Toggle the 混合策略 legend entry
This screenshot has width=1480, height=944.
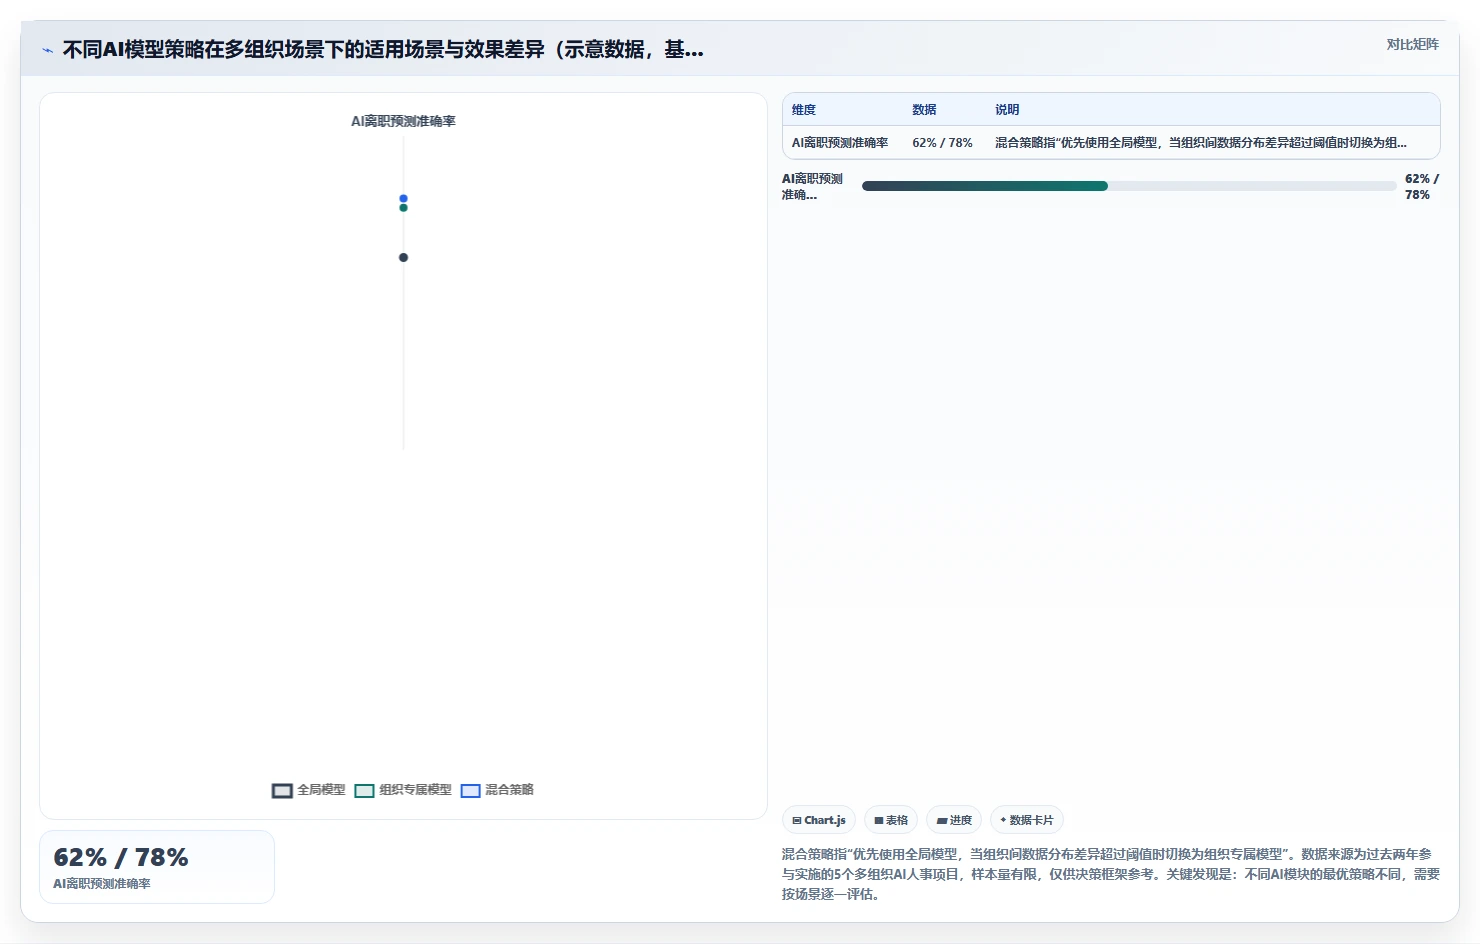[497, 790]
